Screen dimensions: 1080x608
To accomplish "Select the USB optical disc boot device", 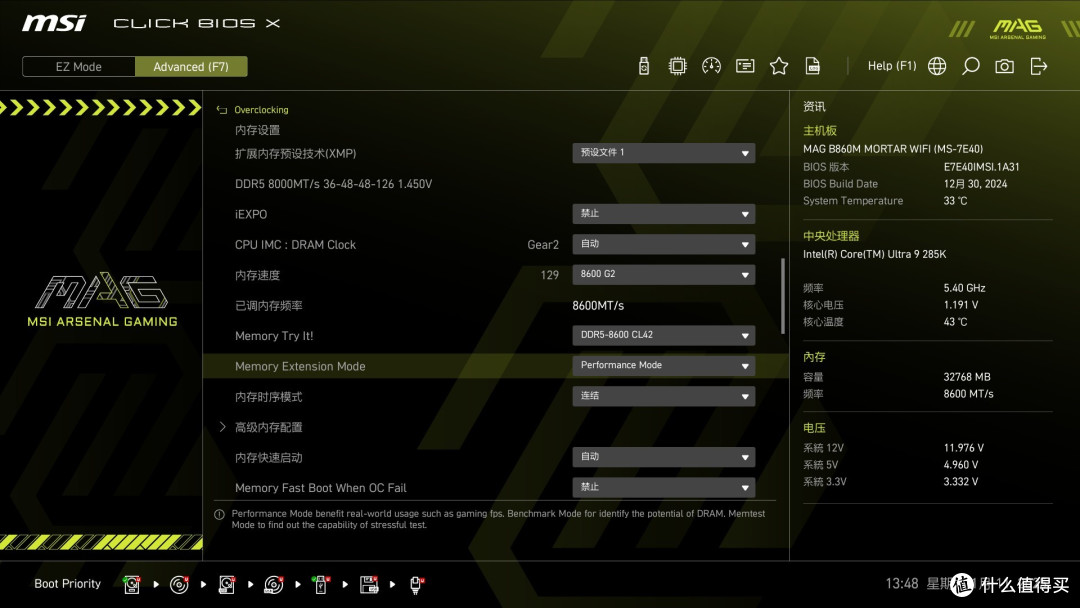I will click(x=273, y=585).
